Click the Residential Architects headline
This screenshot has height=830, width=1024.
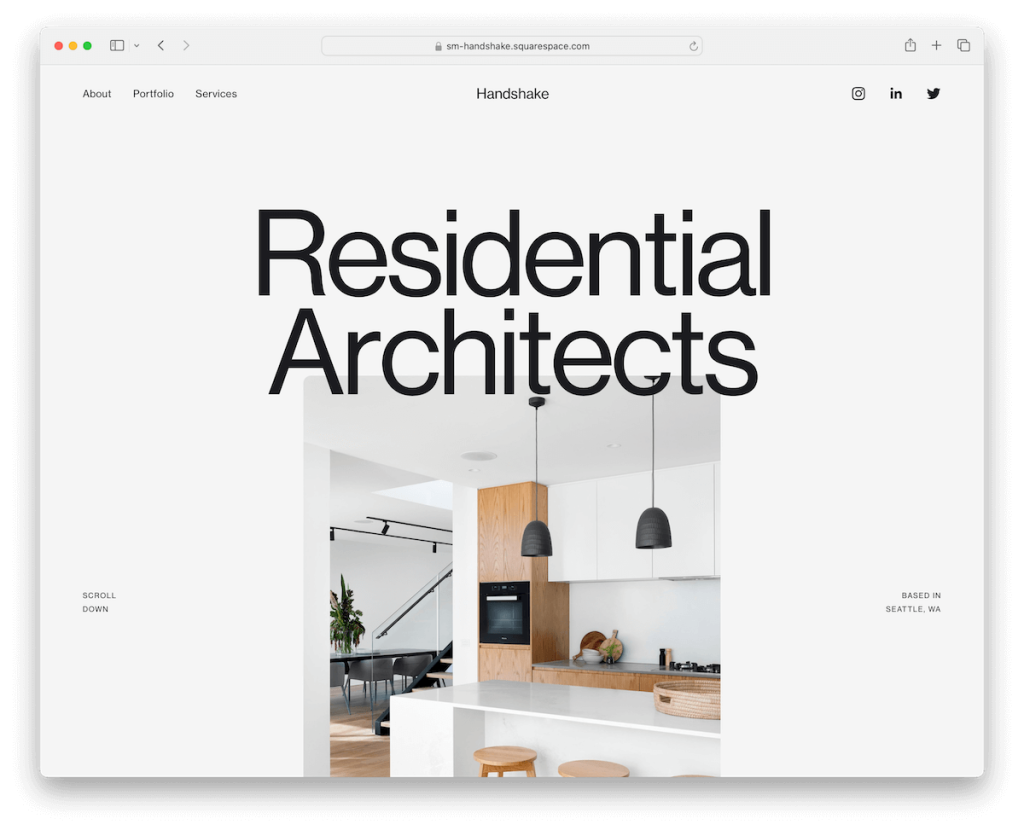tap(513, 302)
